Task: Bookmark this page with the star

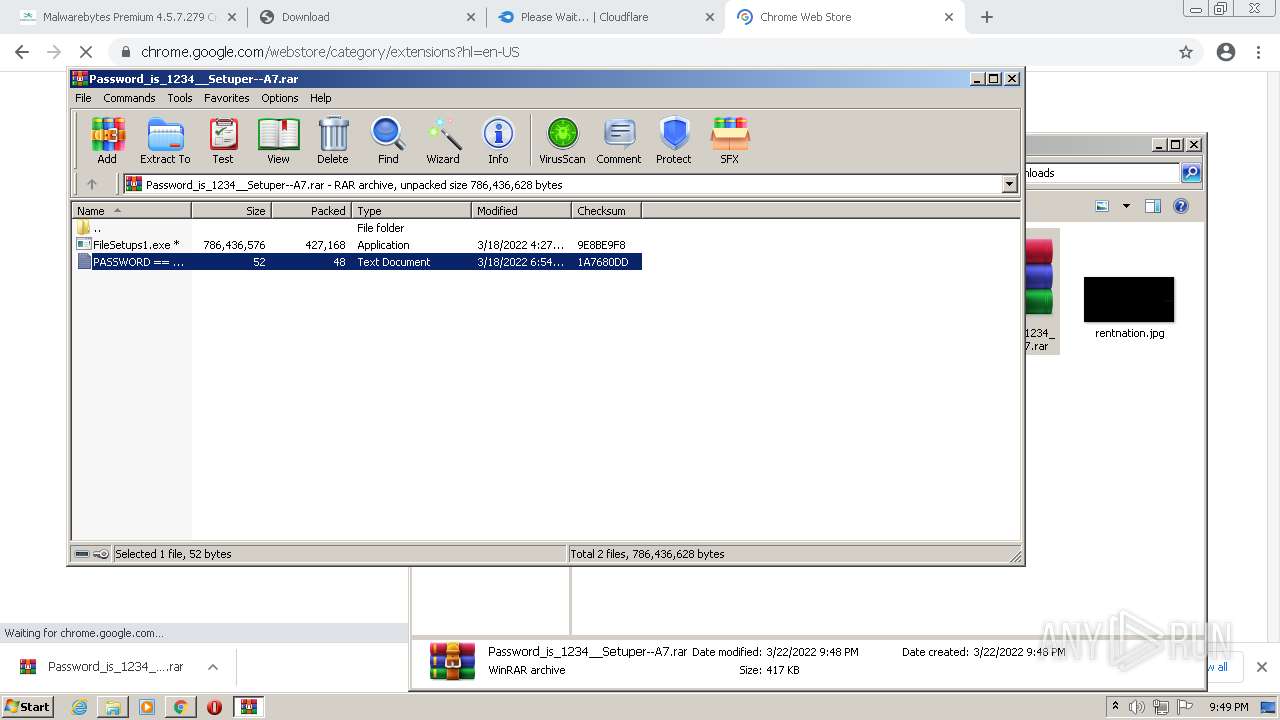Action: (1186, 52)
